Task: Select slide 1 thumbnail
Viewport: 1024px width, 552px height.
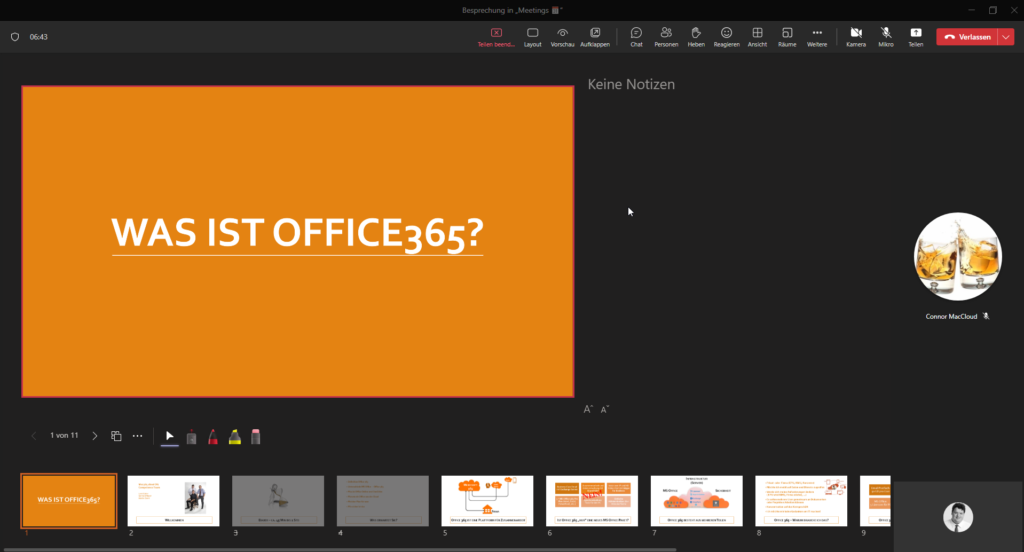Action: [x=69, y=500]
